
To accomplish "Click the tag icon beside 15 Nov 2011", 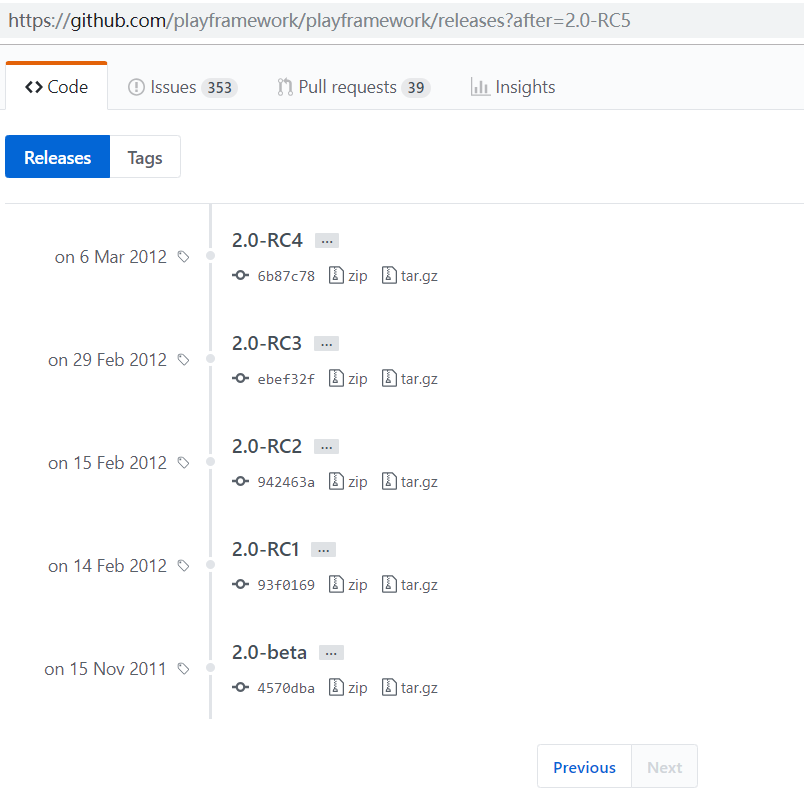I will (x=184, y=669).
